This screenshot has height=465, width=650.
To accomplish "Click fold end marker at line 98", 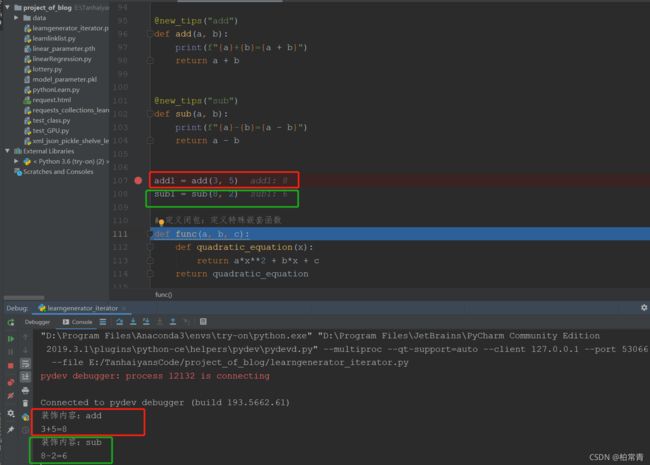I will coord(150,61).
